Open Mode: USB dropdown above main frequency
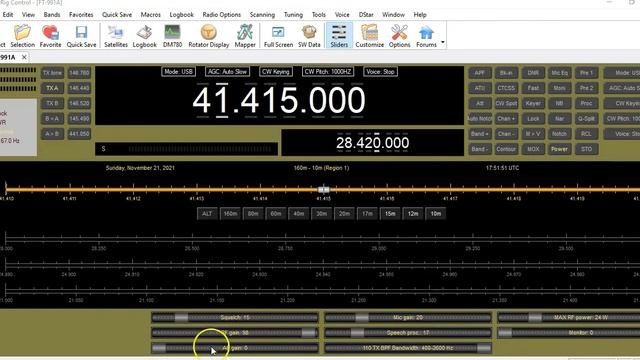The width and height of the screenshot is (640, 360). (x=178, y=72)
